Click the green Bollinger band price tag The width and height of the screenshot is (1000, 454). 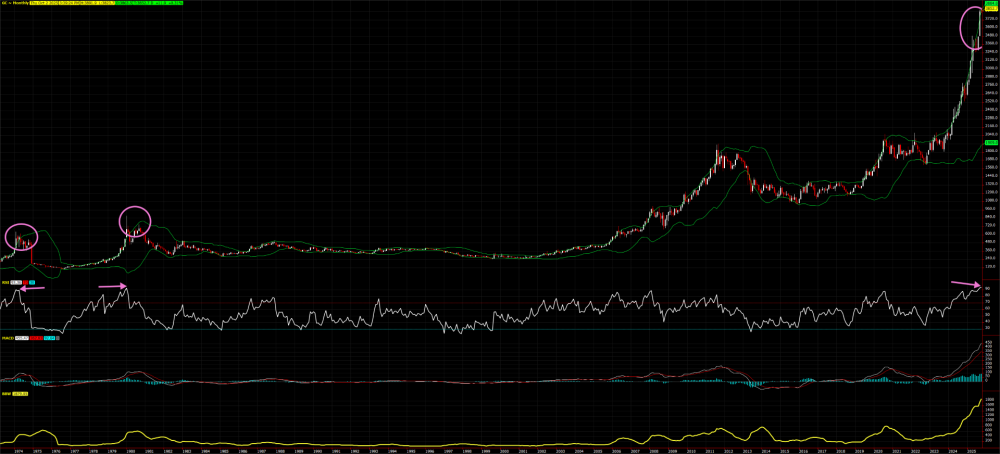(x=991, y=142)
